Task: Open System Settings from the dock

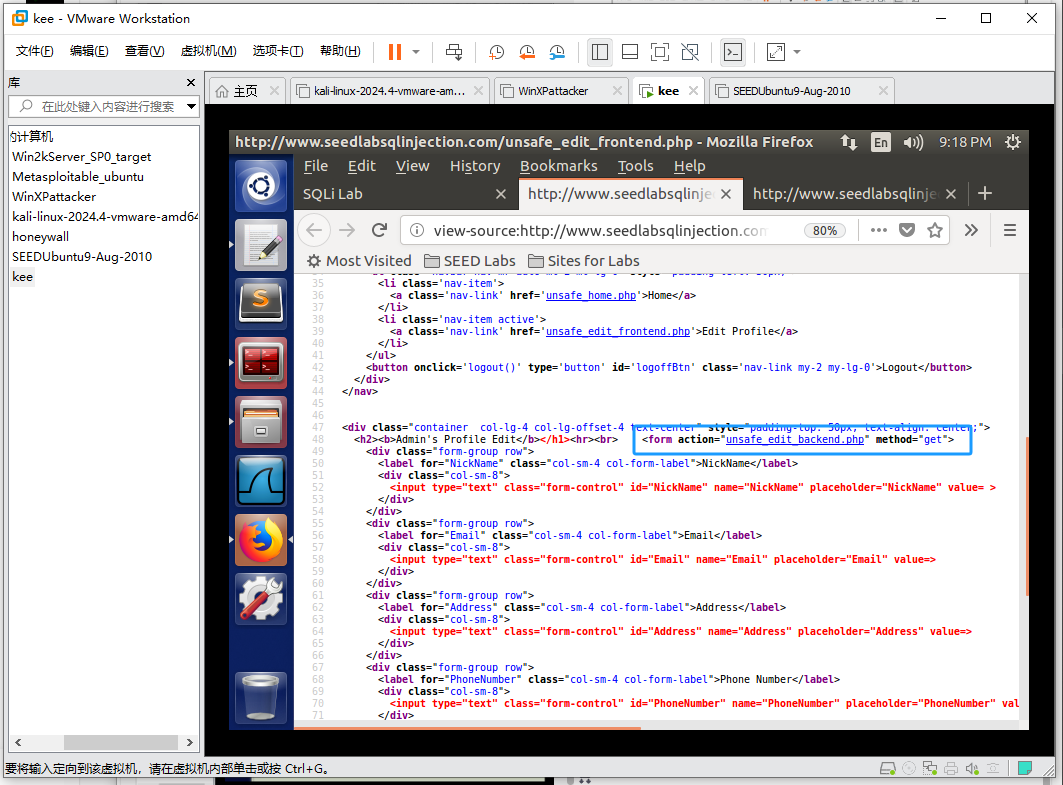Action: click(x=261, y=599)
